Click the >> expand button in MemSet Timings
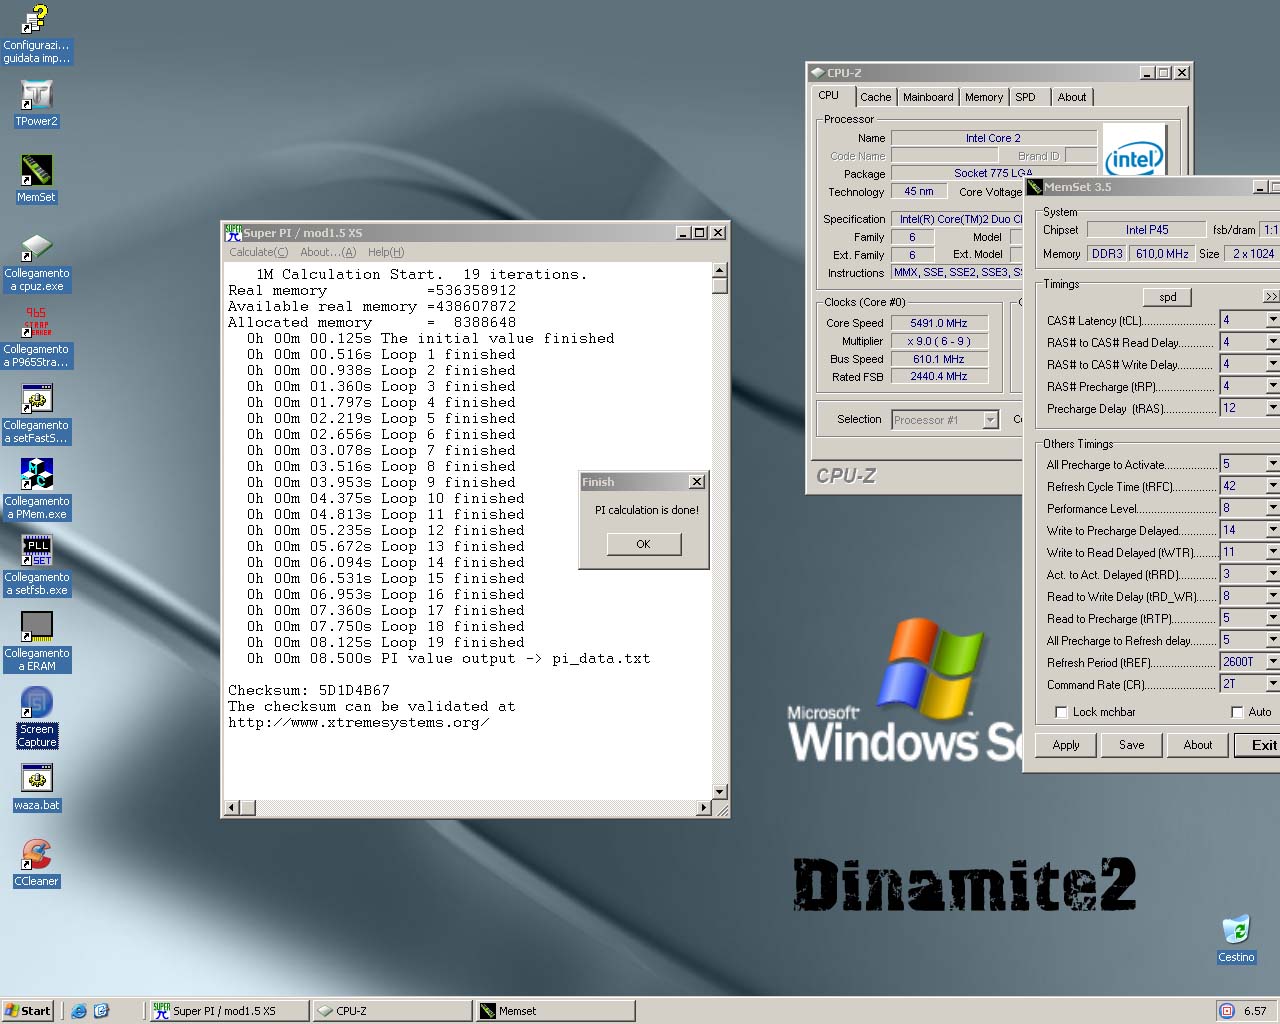 (x=1271, y=297)
